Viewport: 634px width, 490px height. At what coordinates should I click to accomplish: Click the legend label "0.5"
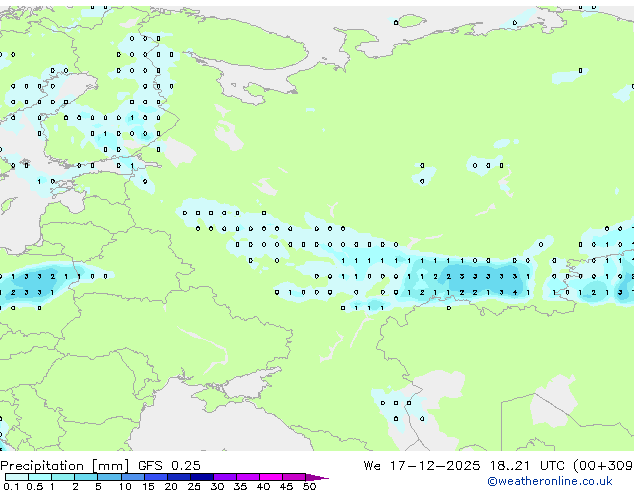[35, 486]
